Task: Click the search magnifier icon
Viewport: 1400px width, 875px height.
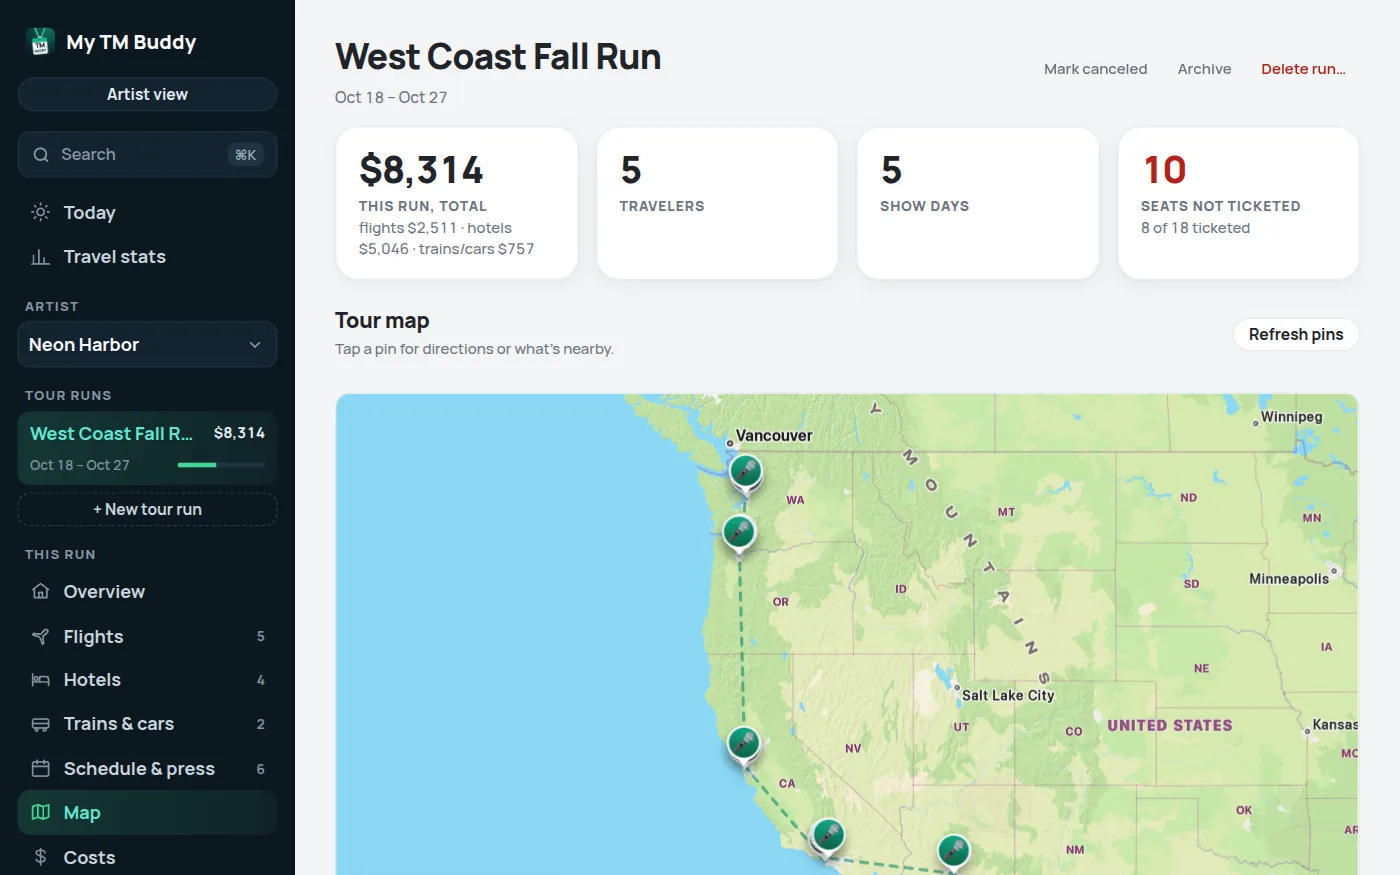Action: click(x=41, y=155)
